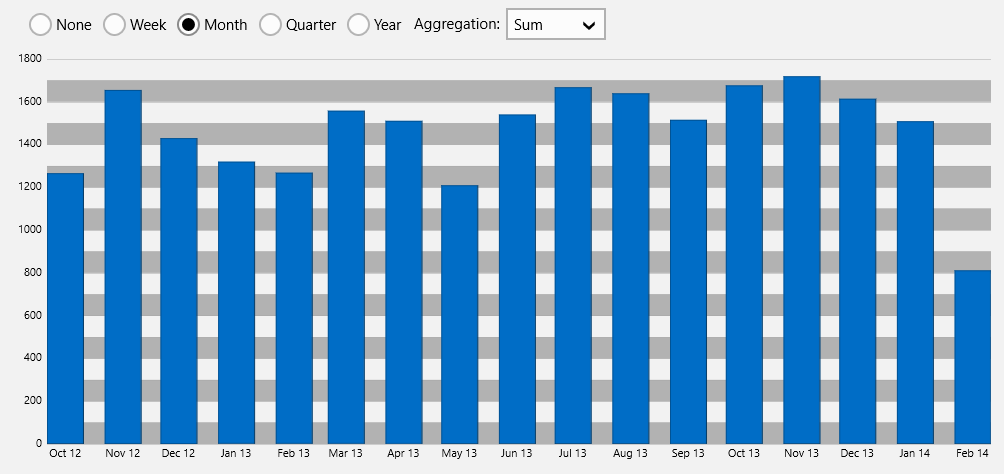Click the Dec 12 bar
This screenshot has width=1004, height=474.
(179, 291)
